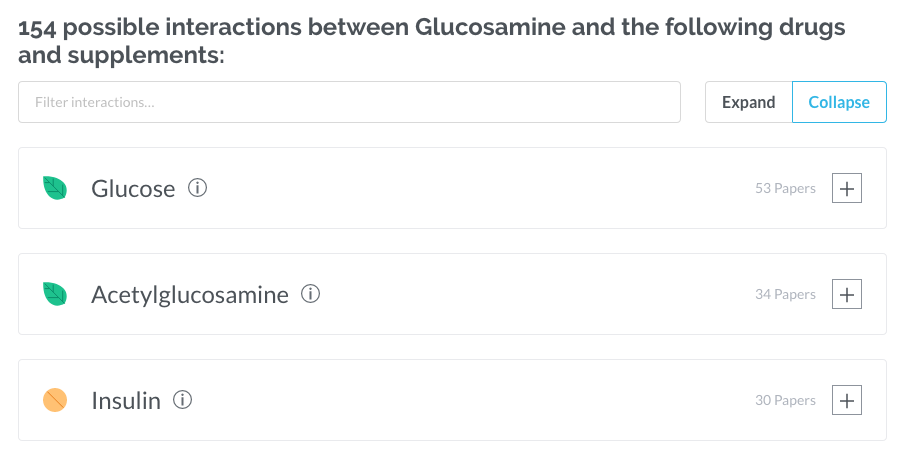Click the green leaf icon beside Acetylglucosamine
The image size is (908, 459).
click(x=55, y=294)
